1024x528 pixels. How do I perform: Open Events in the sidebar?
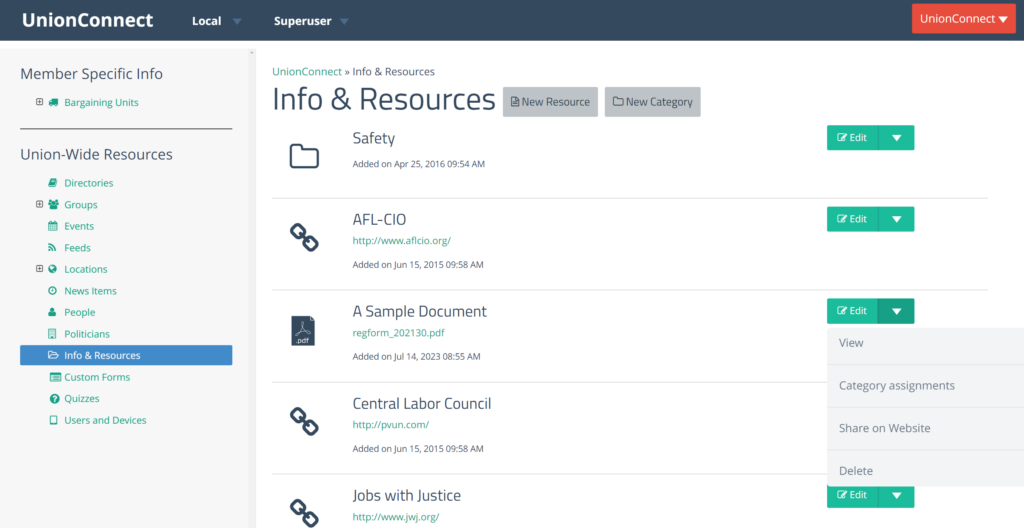[79, 226]
